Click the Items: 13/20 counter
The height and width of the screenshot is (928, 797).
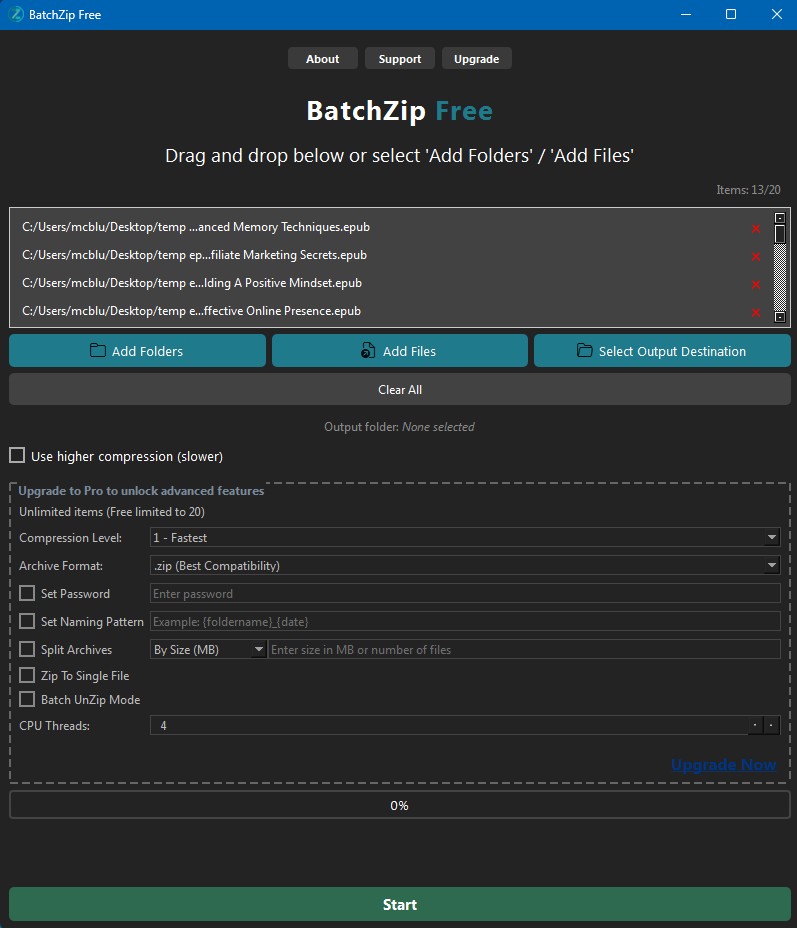click(x=748, y=190)
